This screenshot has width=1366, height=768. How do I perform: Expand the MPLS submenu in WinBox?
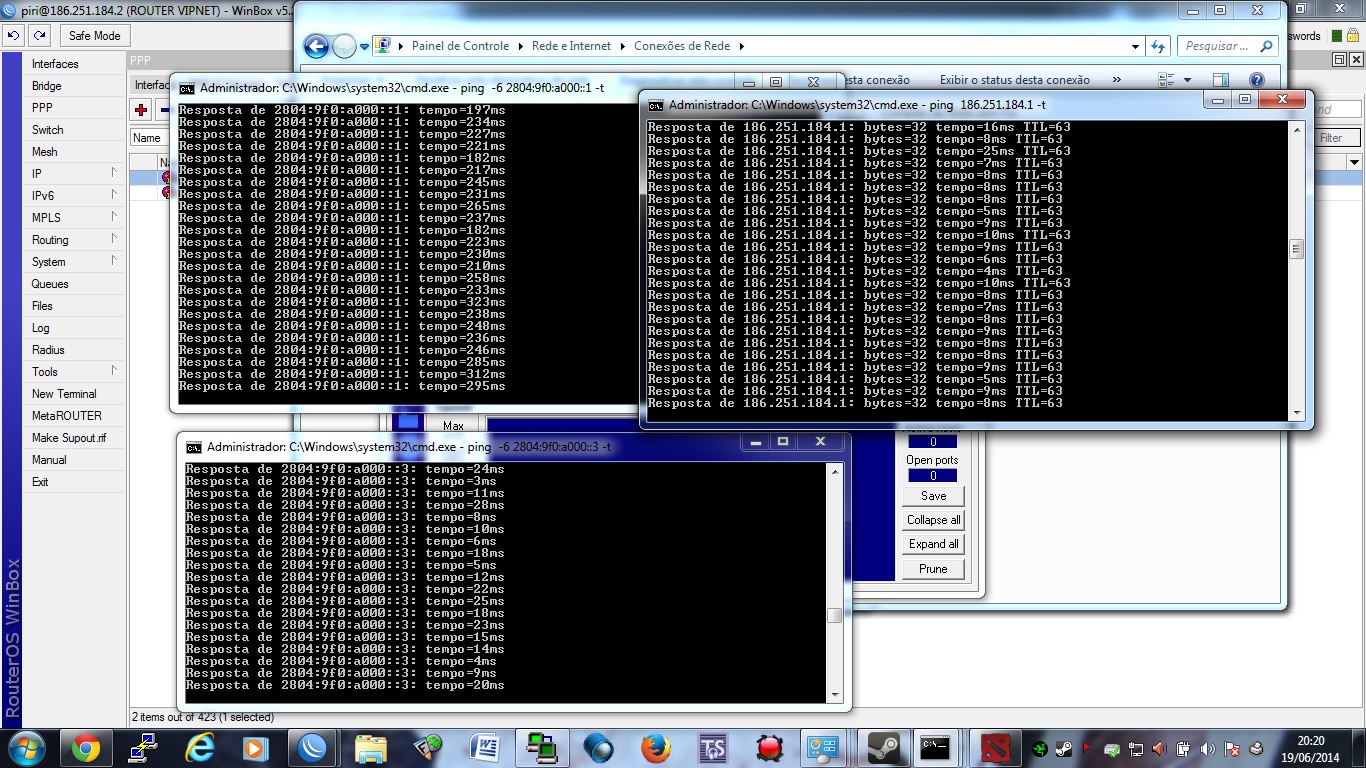(75, 218)
